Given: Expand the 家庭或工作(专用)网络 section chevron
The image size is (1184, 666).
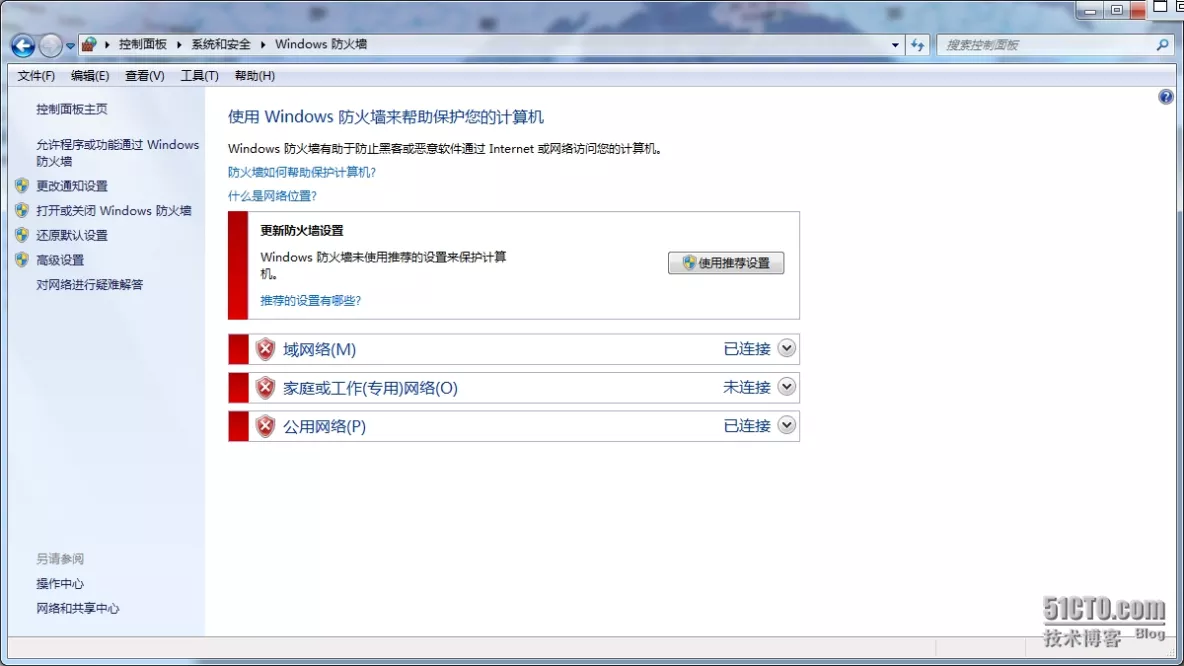Looking at the screenshot, I should (786, 387).
